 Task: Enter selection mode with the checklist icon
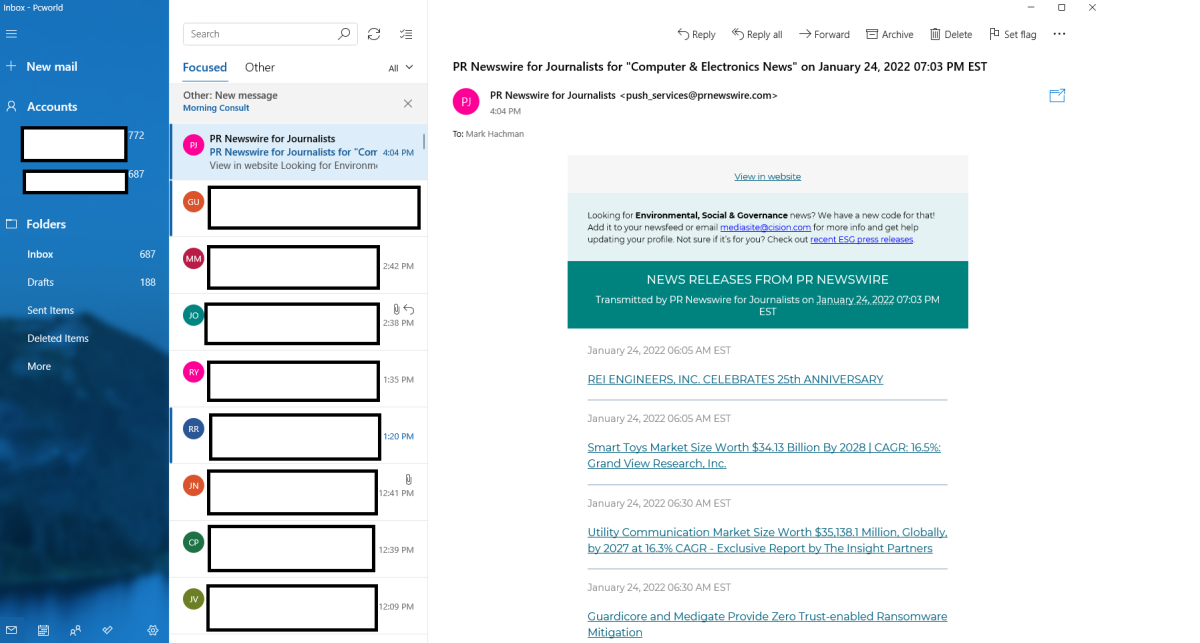pos(406,34)
